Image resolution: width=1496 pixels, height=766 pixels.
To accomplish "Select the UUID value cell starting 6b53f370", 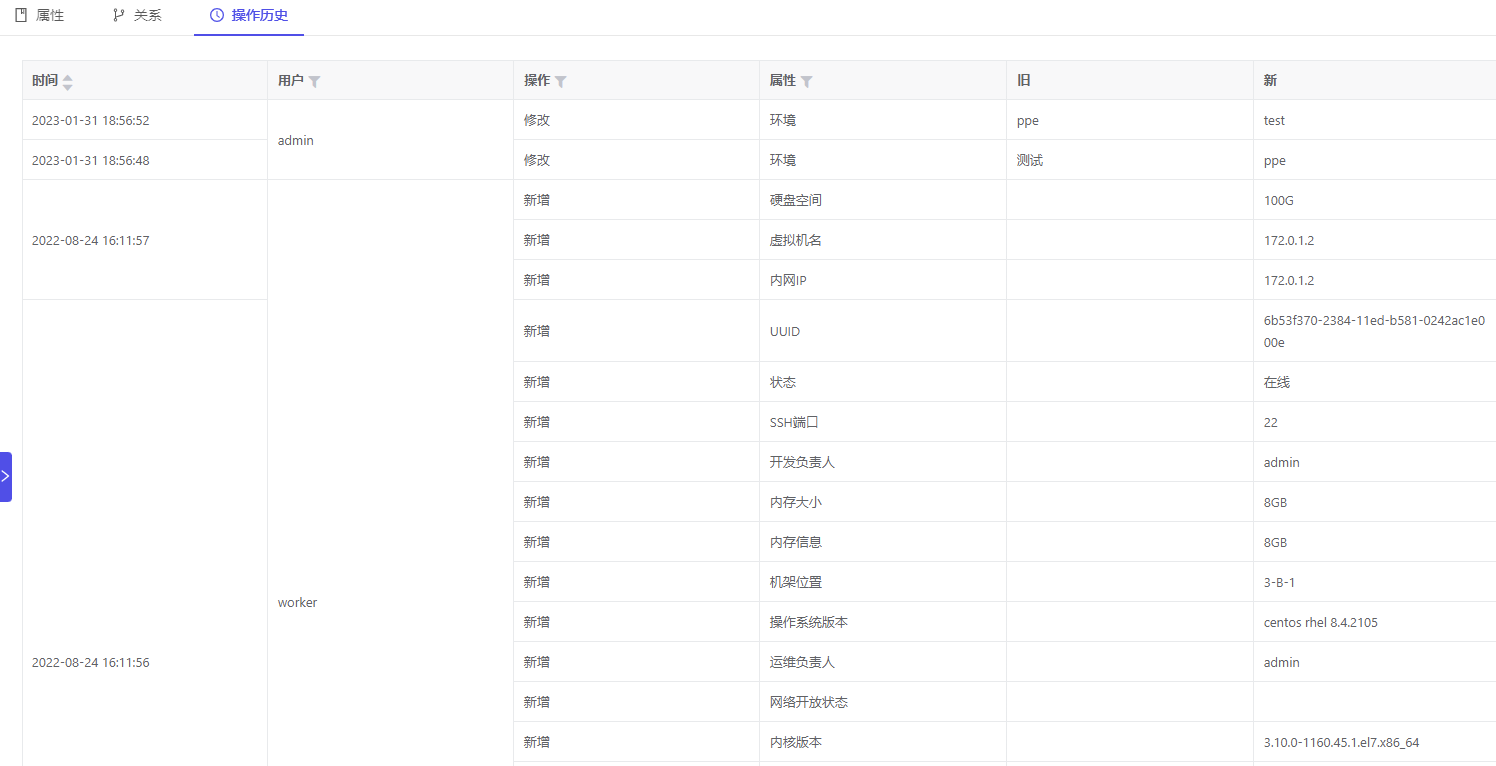I will point(1373,331).
